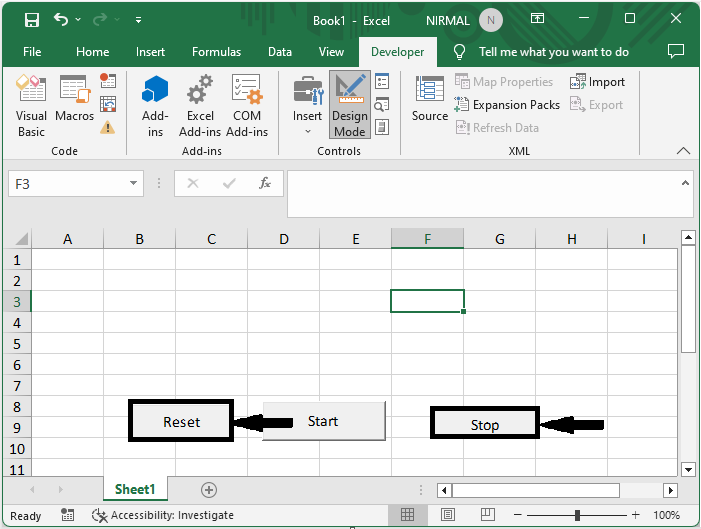The image size is (701, 529).
Task: Click the NIRMAL account avatar
Action: click(x=490, y=21)
